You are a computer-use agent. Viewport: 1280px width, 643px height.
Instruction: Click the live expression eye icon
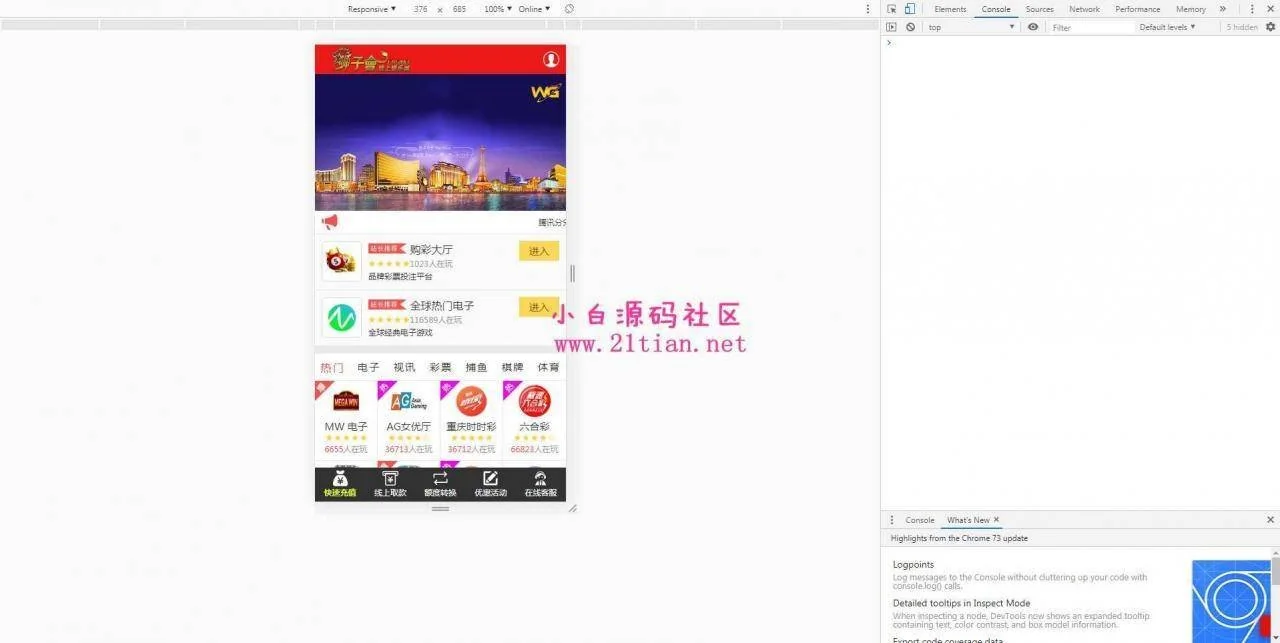click(x=1033, y=27)
